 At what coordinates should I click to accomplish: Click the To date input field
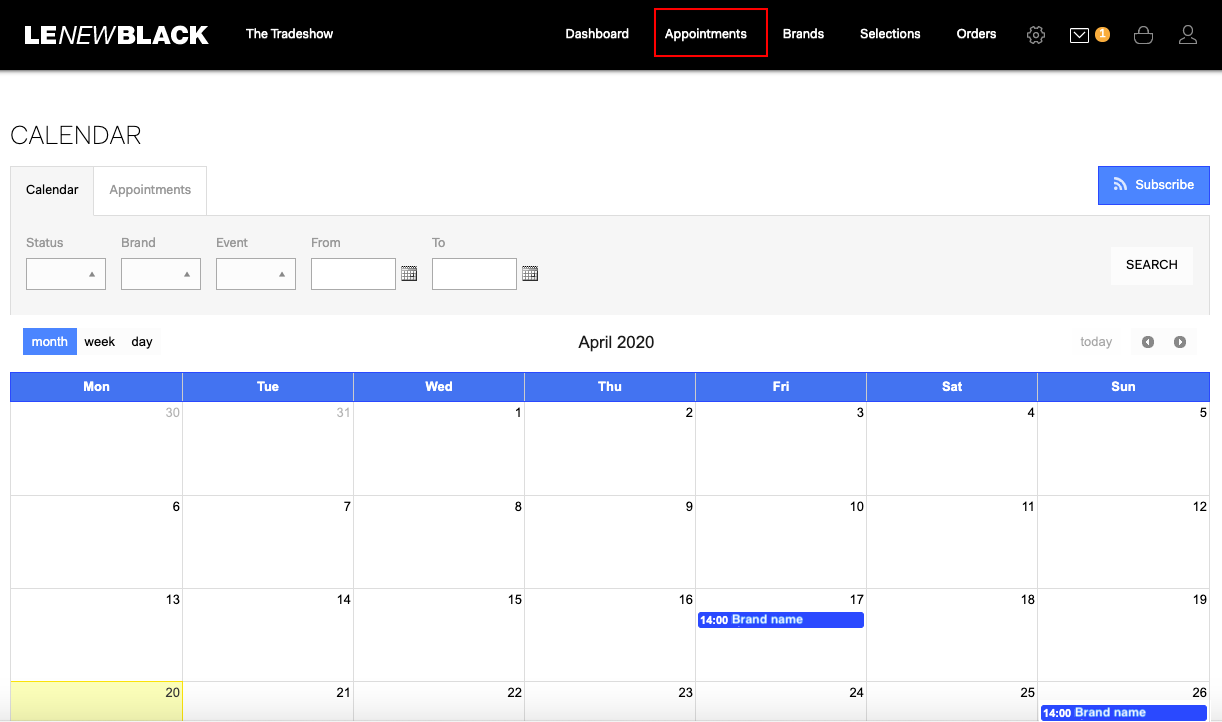pos(474,274)
